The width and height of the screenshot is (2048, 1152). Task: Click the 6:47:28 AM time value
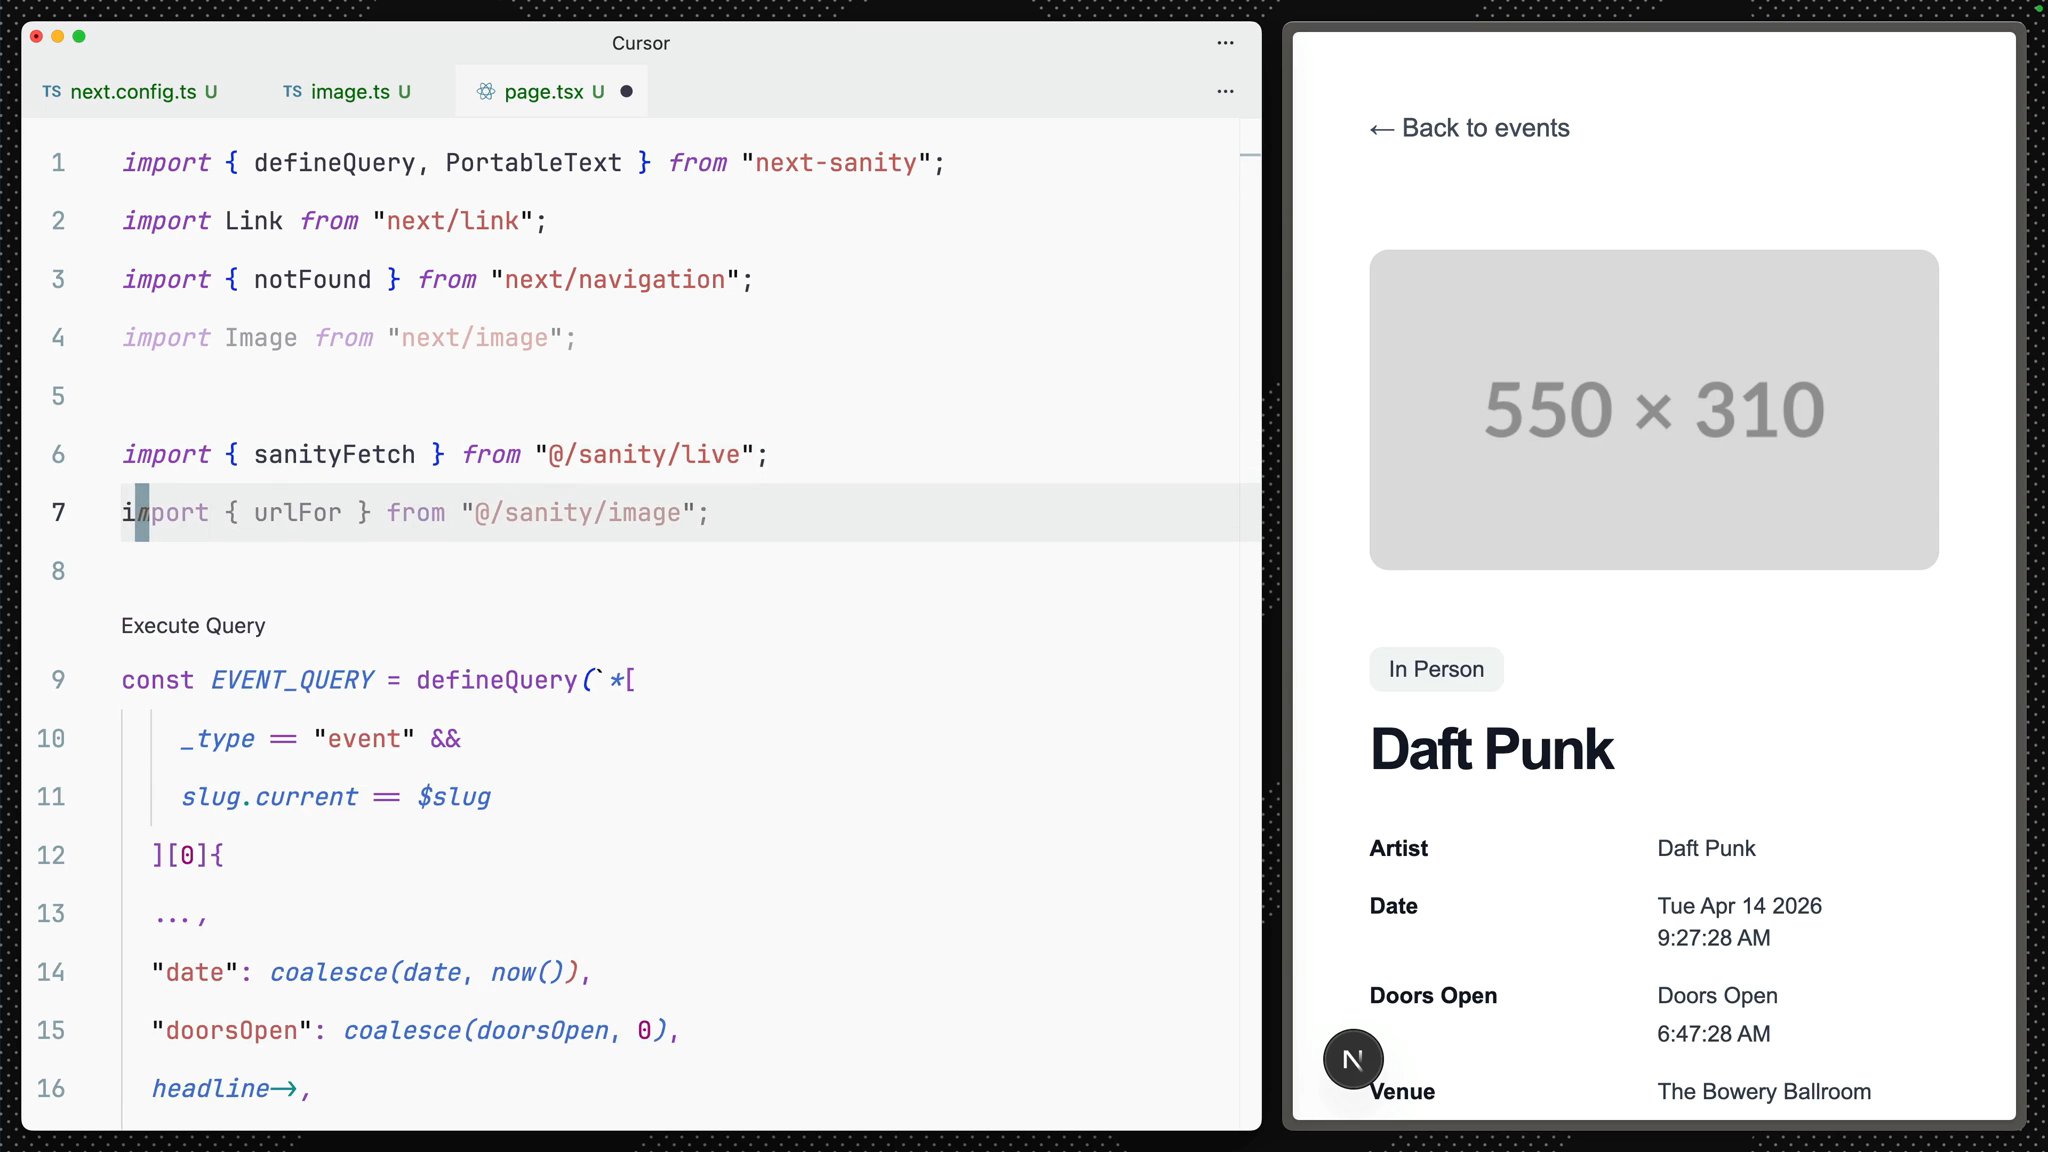(1713, 1034)
